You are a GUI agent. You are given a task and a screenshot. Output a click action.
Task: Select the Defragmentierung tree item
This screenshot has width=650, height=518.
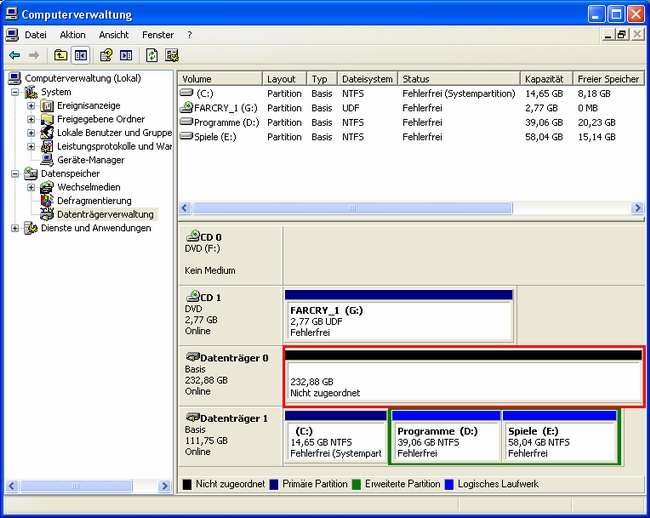tap(94, 201)
